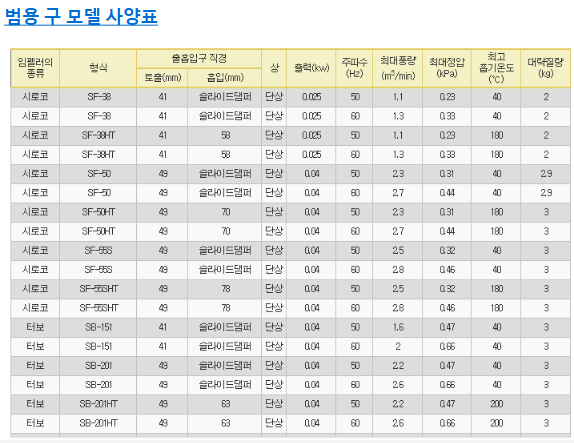Click airflow 2.5 in SF-55S 50 Hz row
The height and width of the screenshot is (443, 574).
(398, 250)
